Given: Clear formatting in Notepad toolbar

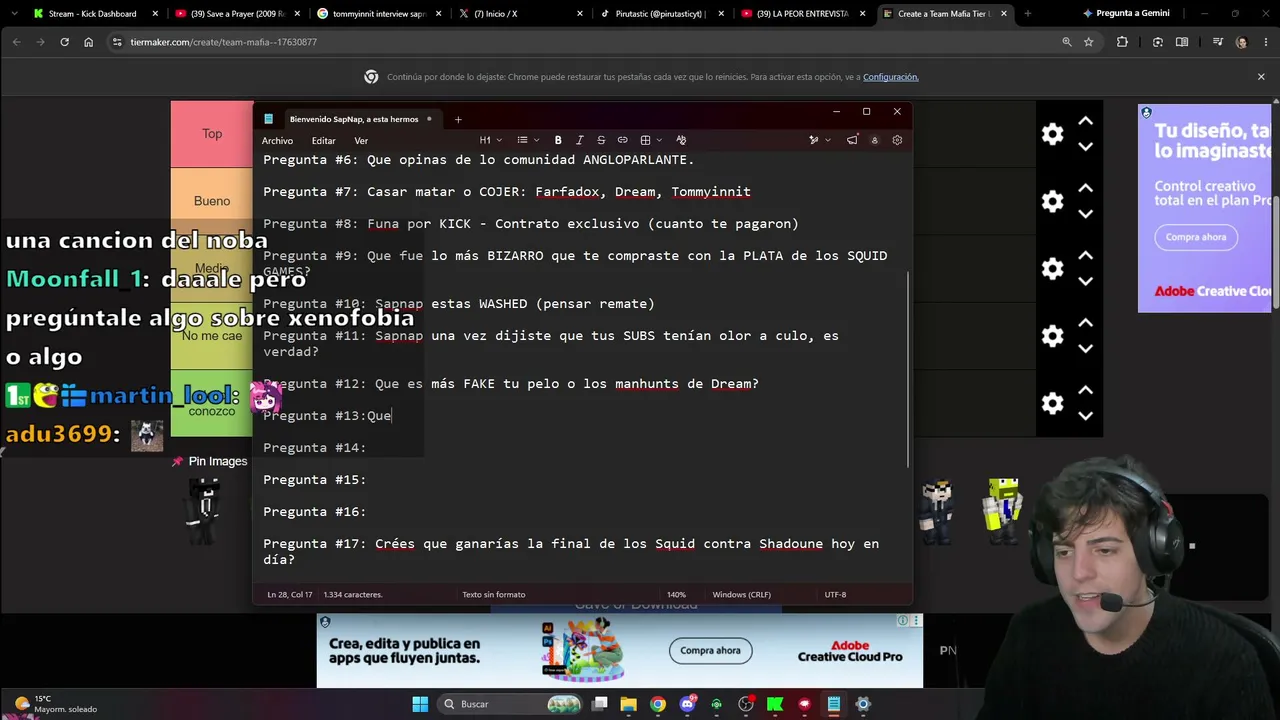Looking at the screenshot, I should click(681, 140).
